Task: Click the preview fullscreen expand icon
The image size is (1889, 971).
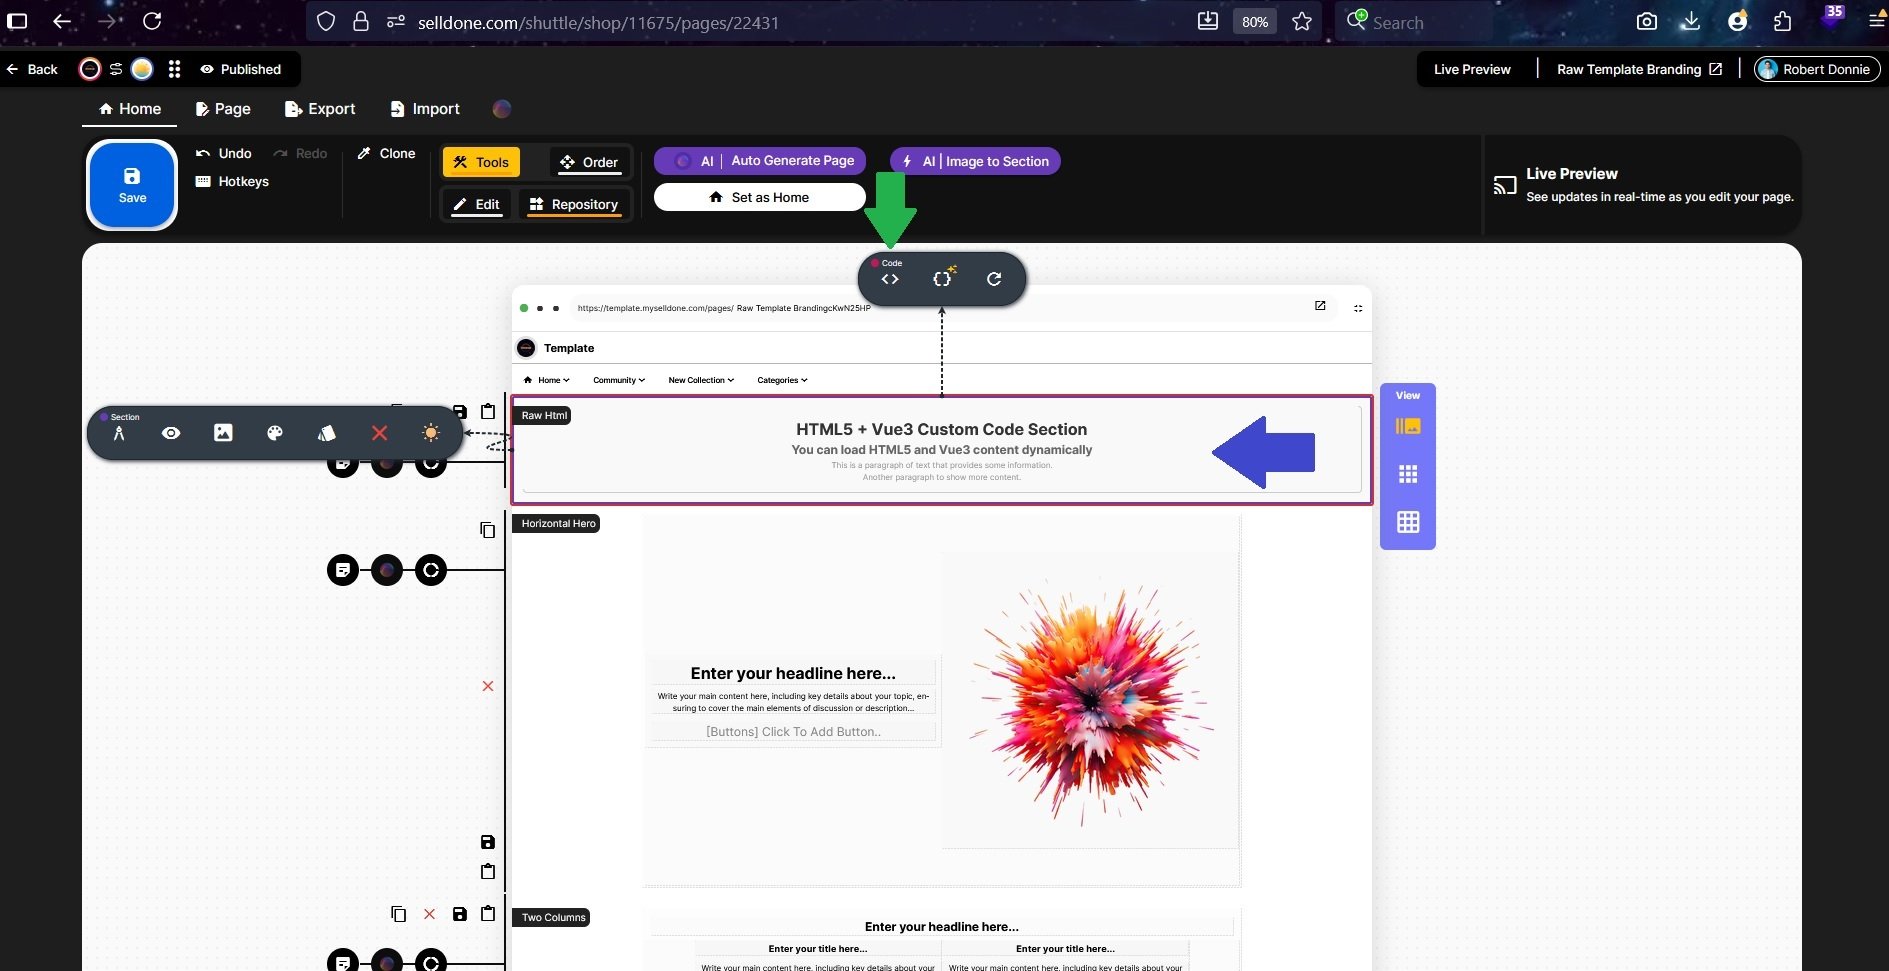Action: click(x=1358, y=308)
